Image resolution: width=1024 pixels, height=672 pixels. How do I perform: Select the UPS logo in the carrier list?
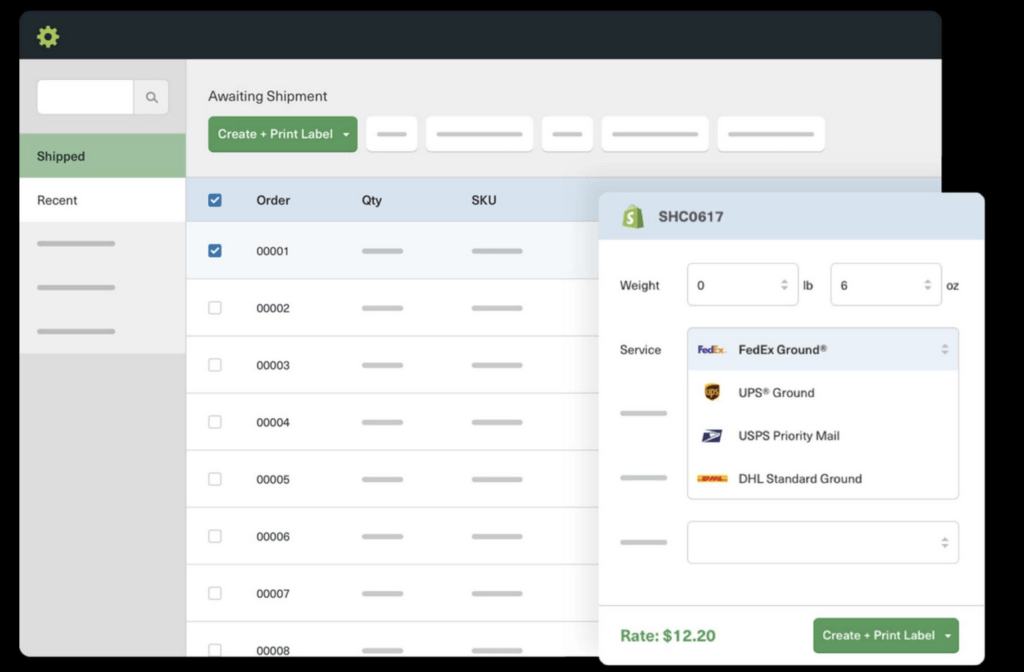click(x=712, y=392)
